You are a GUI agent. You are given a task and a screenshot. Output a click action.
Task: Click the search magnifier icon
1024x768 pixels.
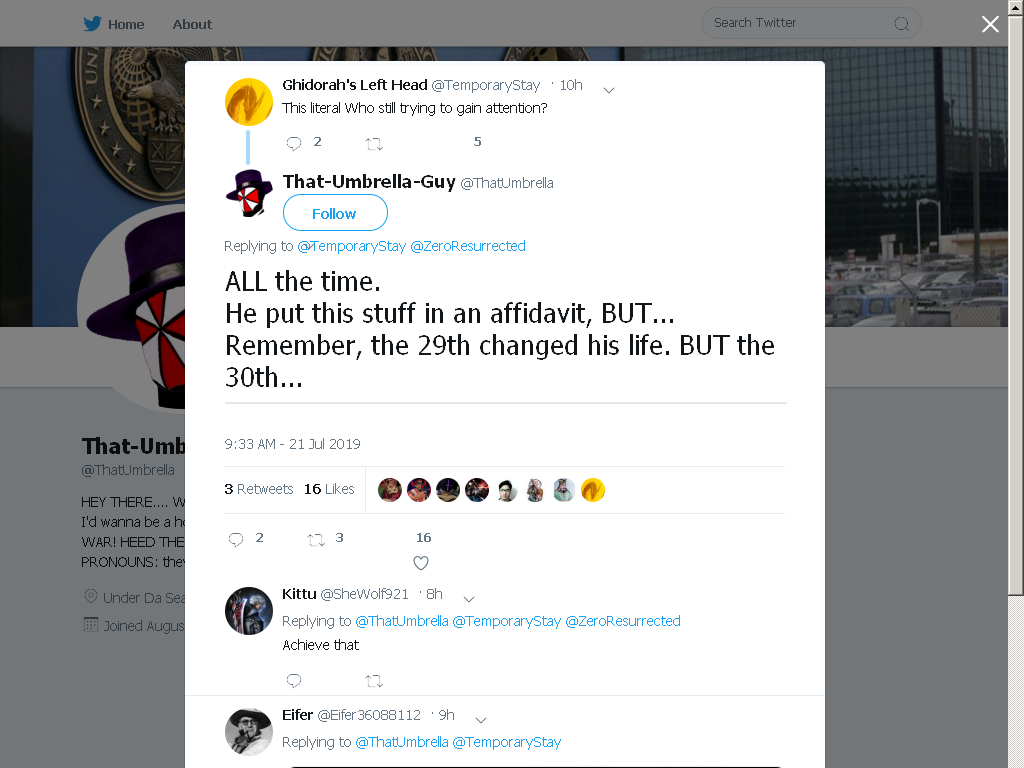coord(901,24)
